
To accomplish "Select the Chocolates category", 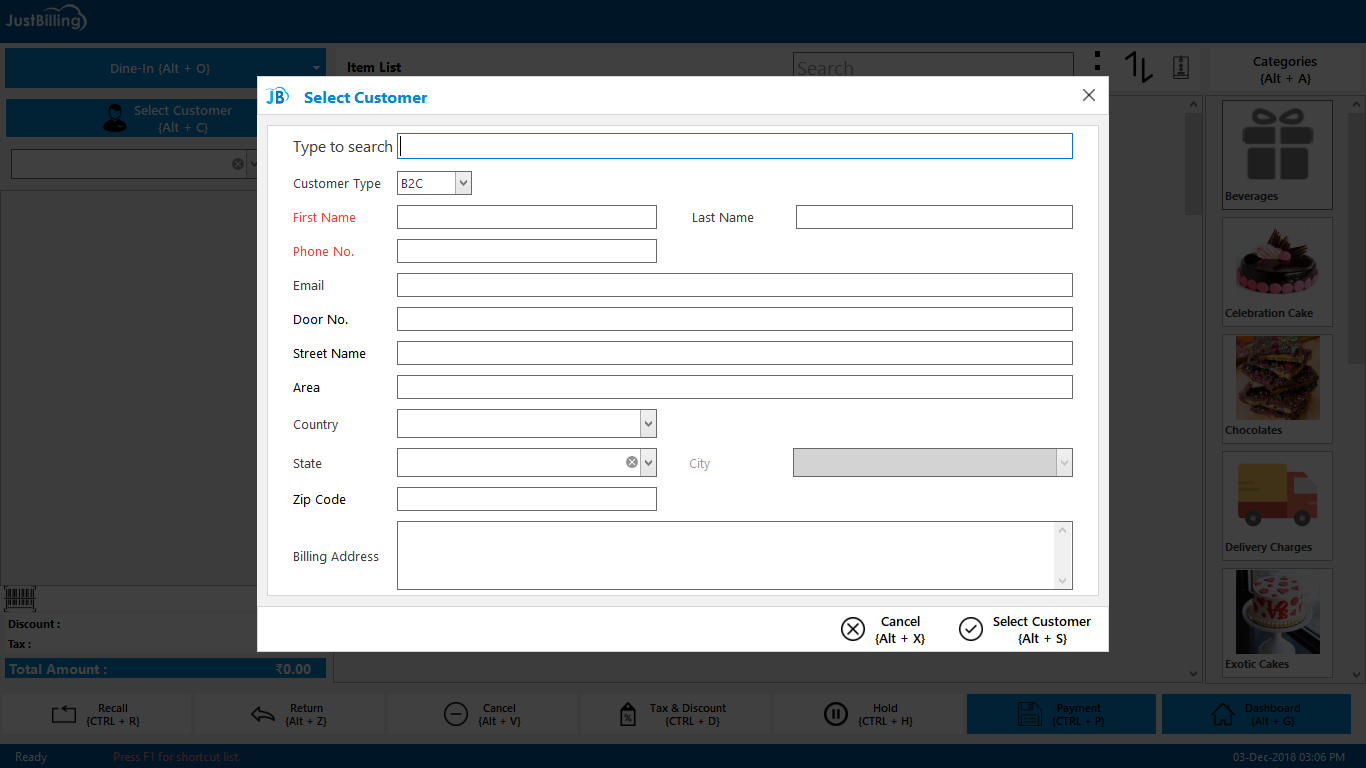I will (1277, 388).
